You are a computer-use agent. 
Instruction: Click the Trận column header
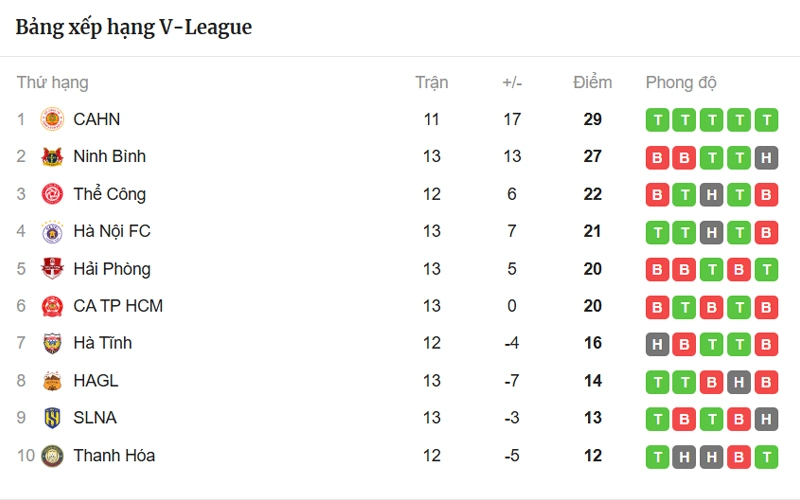431,82
